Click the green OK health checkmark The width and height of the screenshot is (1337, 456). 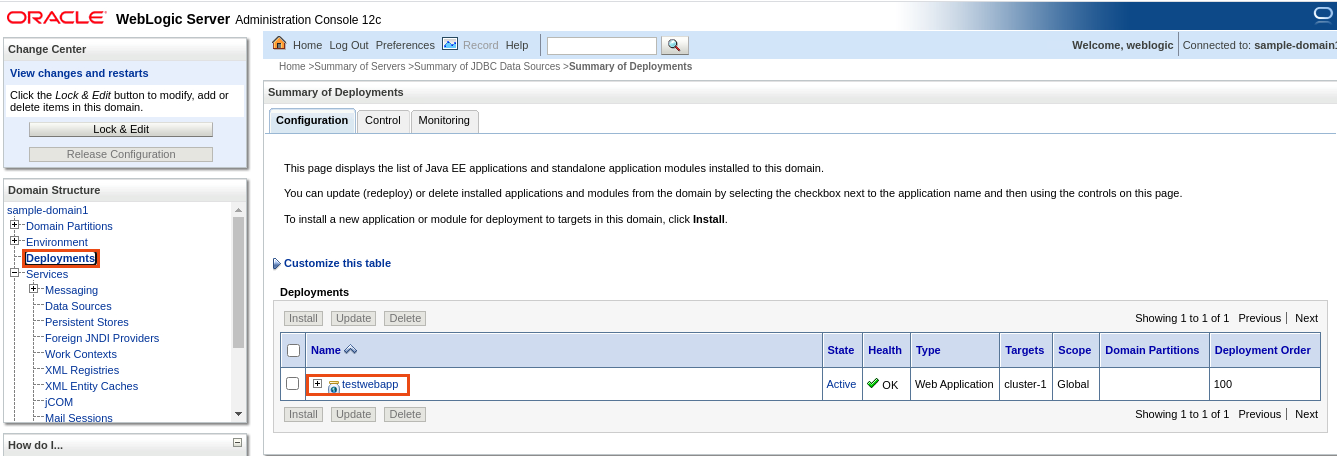click(873, 383)
